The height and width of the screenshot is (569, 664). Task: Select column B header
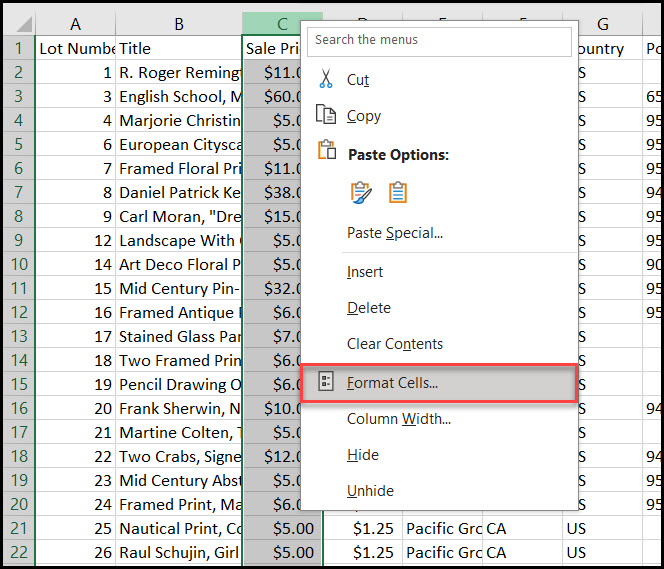pyautogui.click(x=178, y=24)
